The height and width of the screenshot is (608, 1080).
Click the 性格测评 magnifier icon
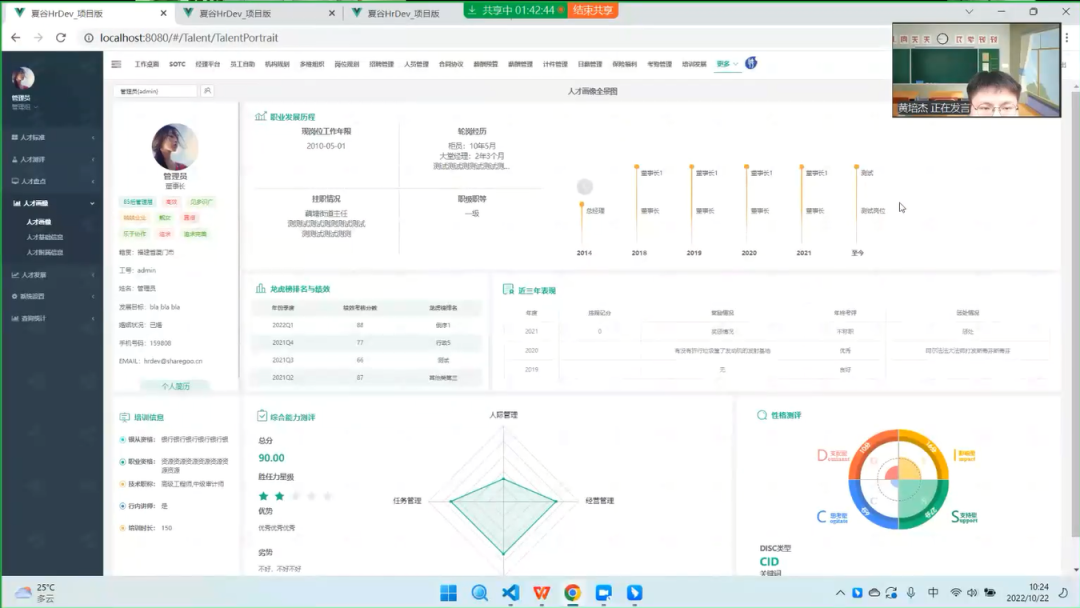762,415
